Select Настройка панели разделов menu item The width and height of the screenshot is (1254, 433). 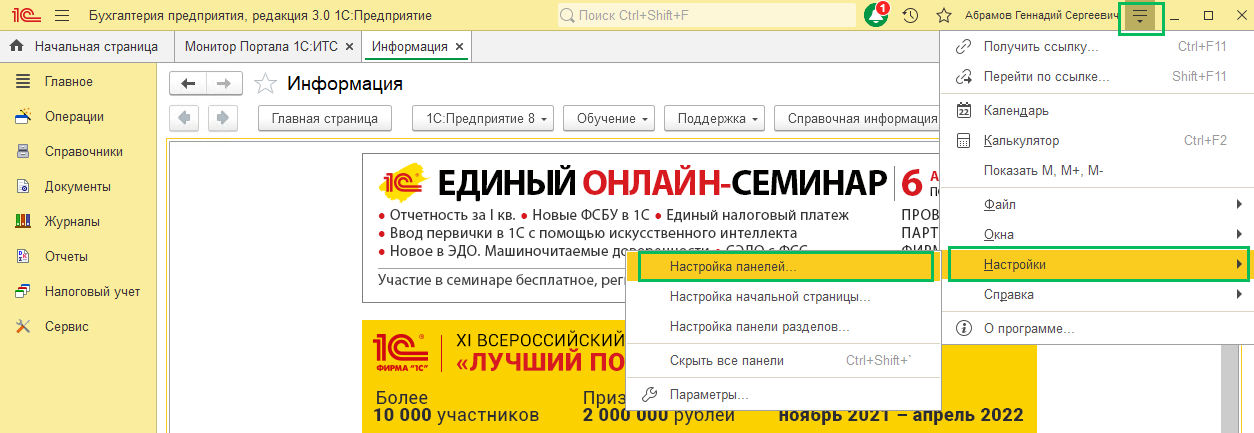(783, 327)
